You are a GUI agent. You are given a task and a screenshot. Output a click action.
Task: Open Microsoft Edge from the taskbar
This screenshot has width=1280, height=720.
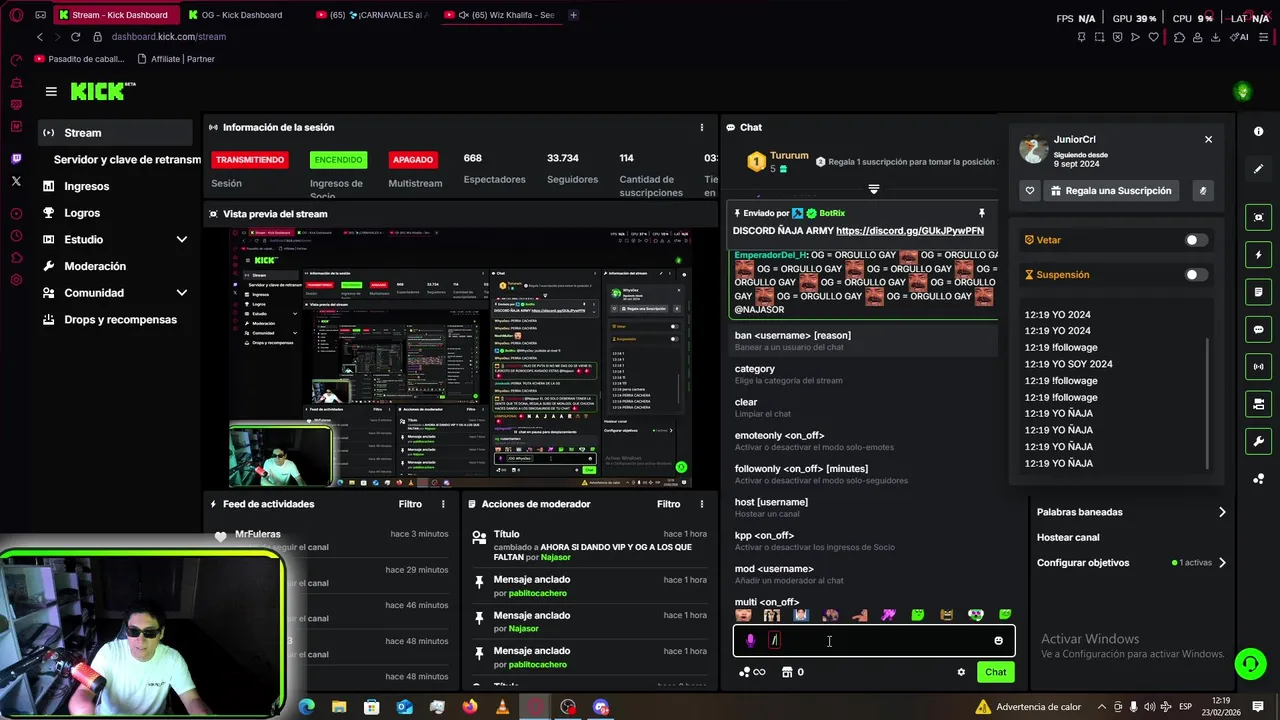pos(307,707)
